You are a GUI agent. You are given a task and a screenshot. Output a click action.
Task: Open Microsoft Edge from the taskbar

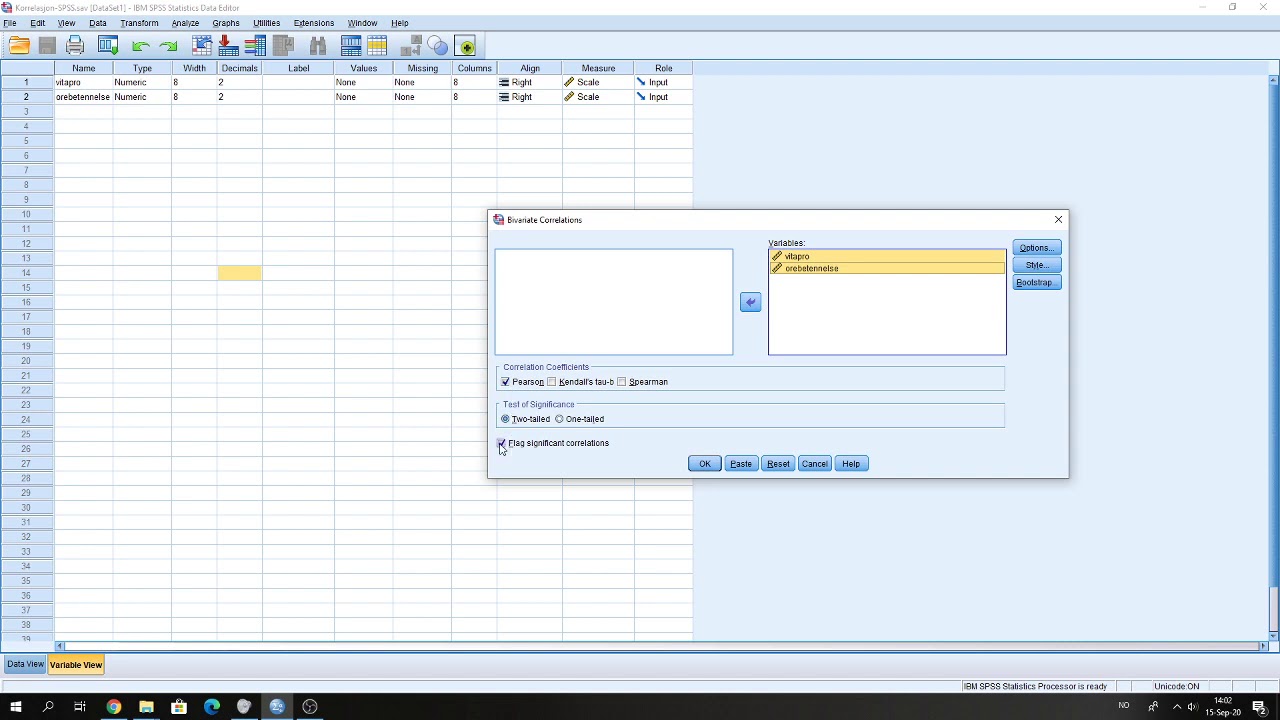tap(212, 707)
